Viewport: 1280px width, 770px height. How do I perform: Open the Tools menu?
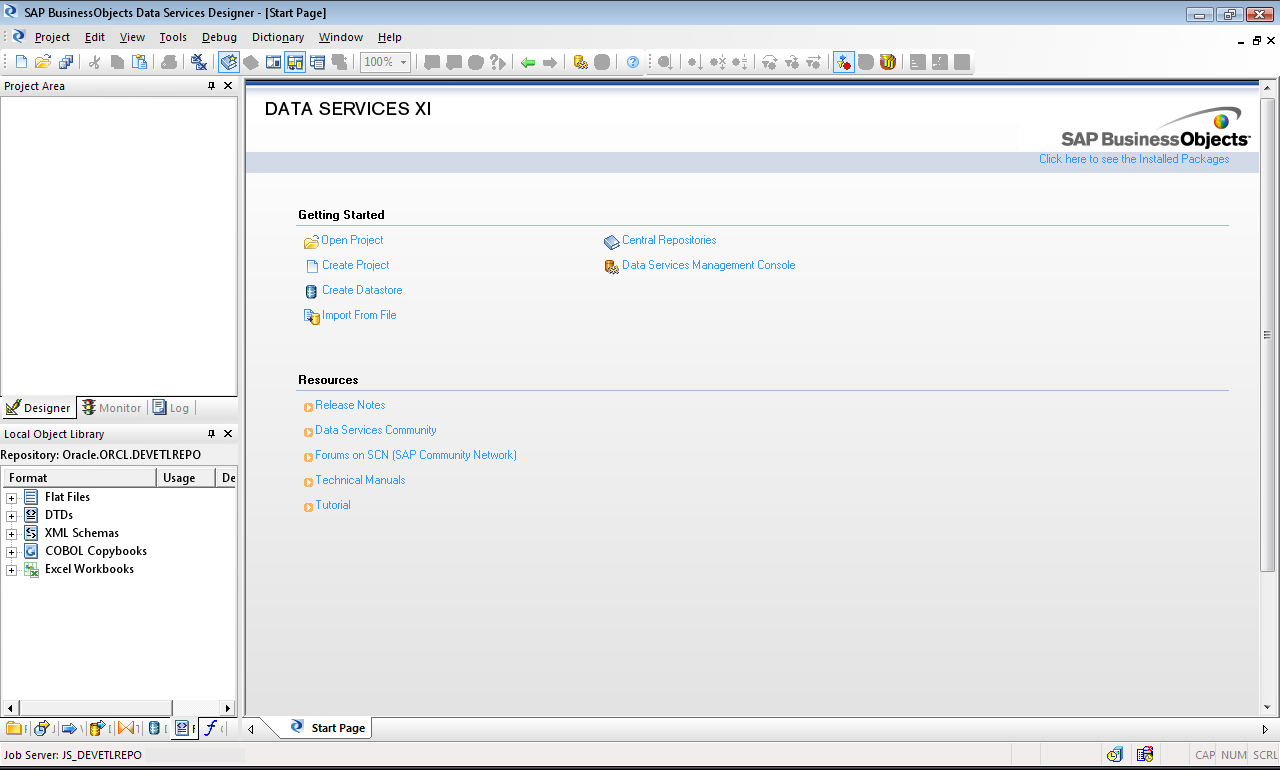(x=173, y=37)
